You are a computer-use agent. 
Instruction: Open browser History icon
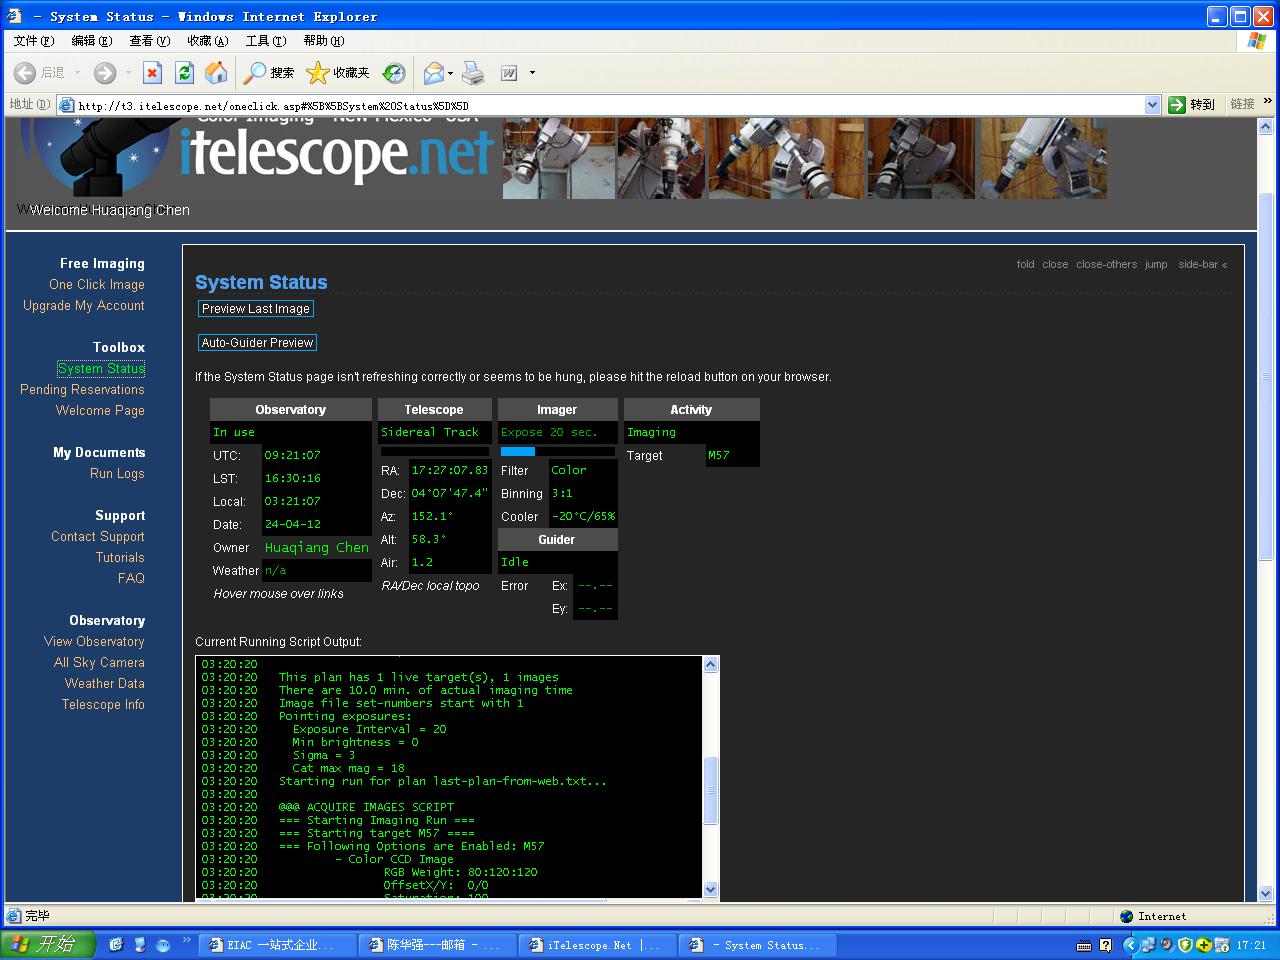(394, 73)
